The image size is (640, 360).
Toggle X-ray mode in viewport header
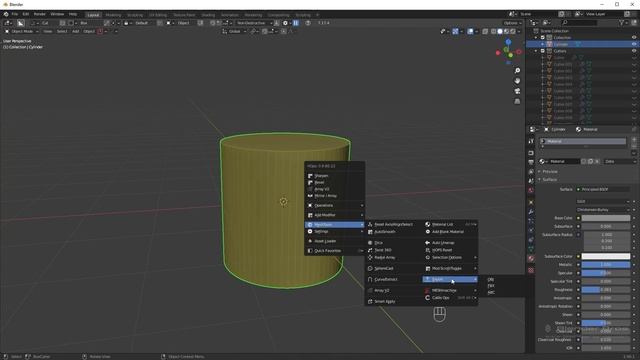click(x=485, y=31)
